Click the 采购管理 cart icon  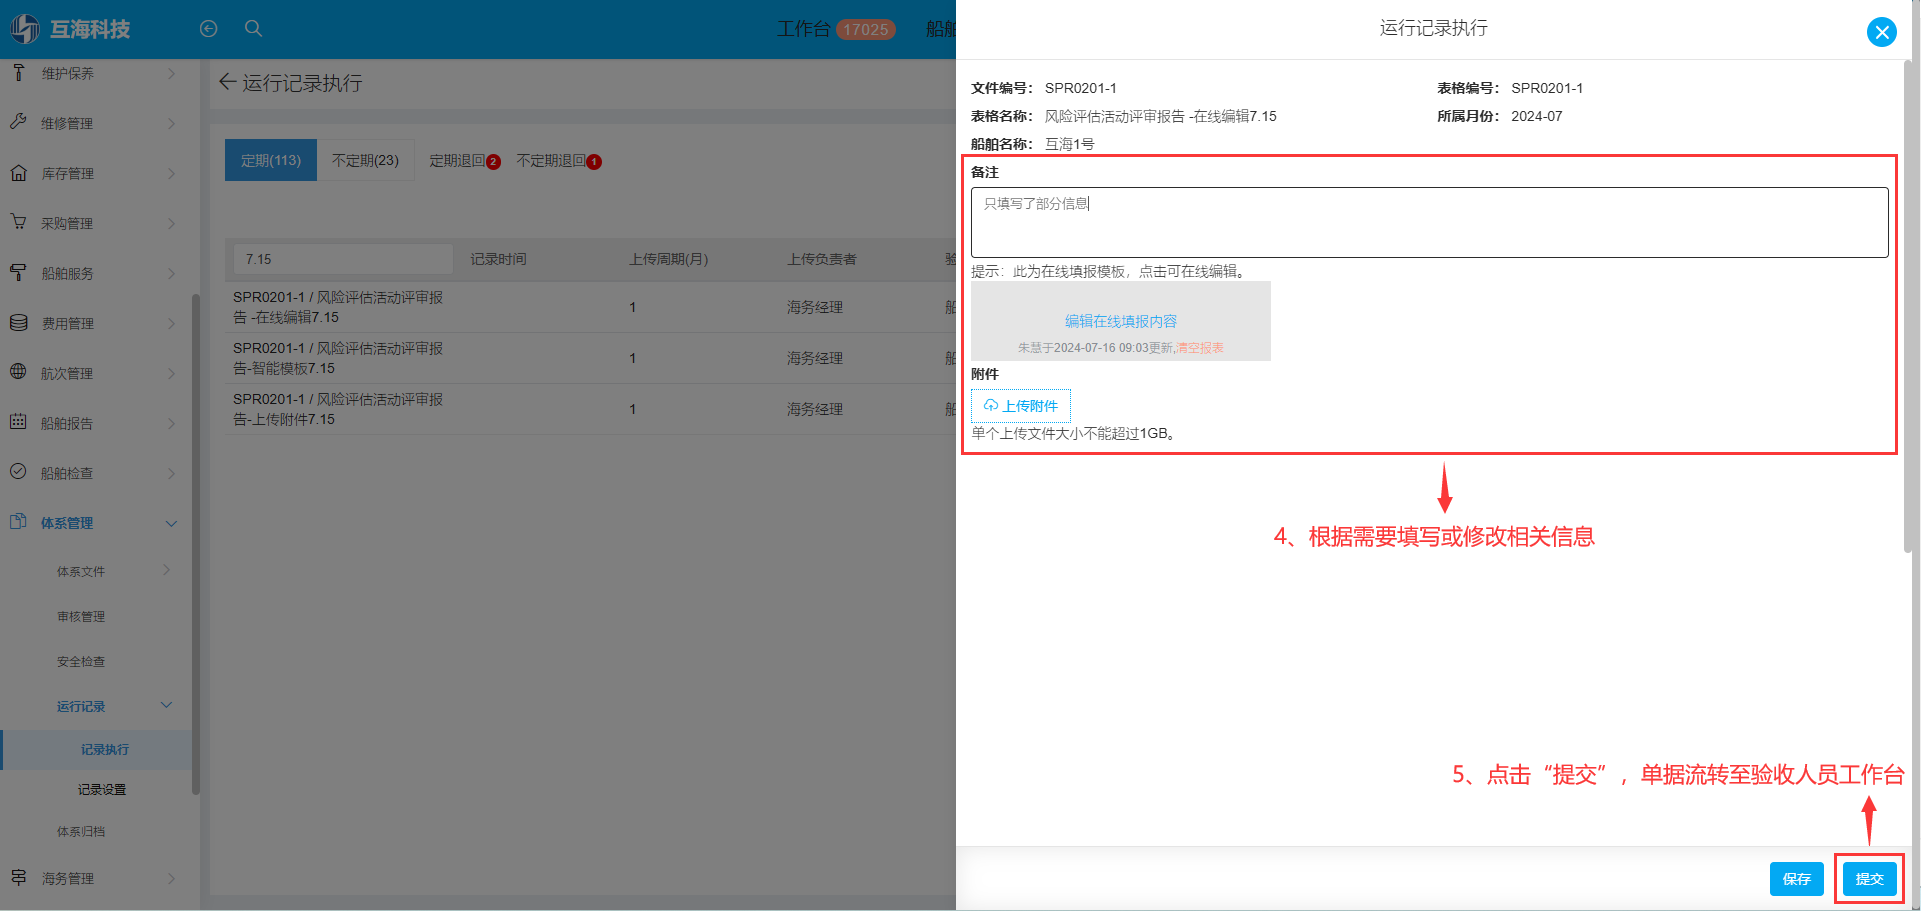tap(18, 222)
